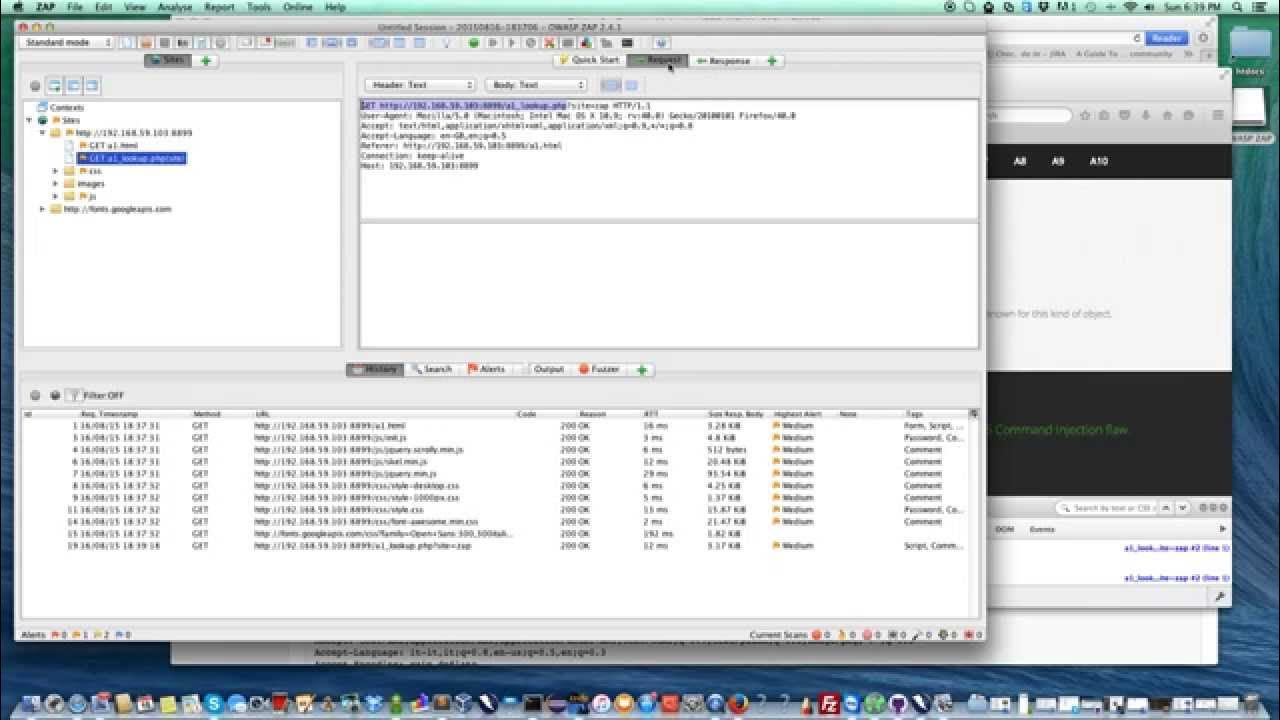1280x720 pixels.
Task: Click the Reader button in Safari window
Action: tap(1166, 38)
